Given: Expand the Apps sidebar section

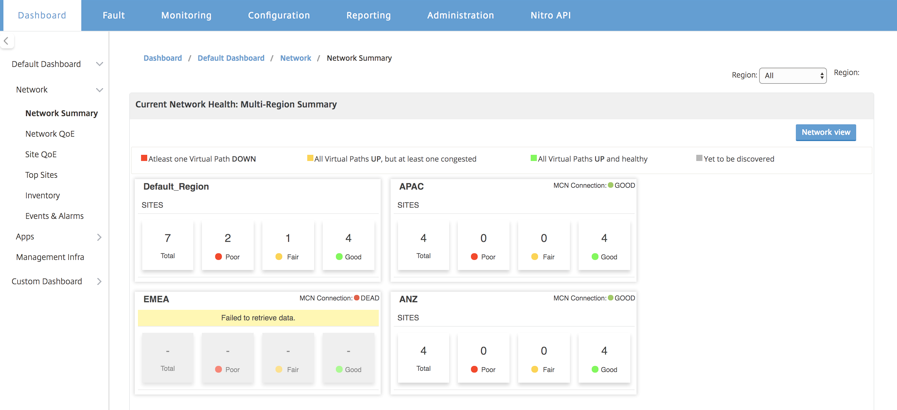Looking at the screenshot, I should point(99,237).
